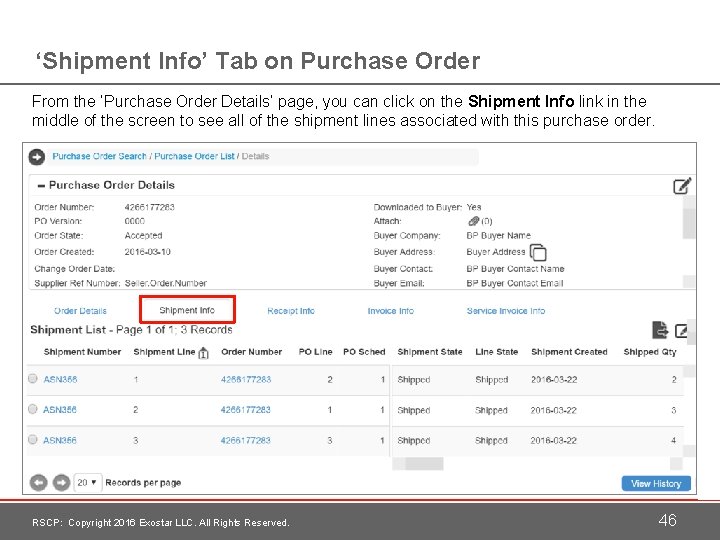Image resolution: width=720 pixels, height=540 pixels.
Task: Click the Line State column header
Action: (496, 352)
